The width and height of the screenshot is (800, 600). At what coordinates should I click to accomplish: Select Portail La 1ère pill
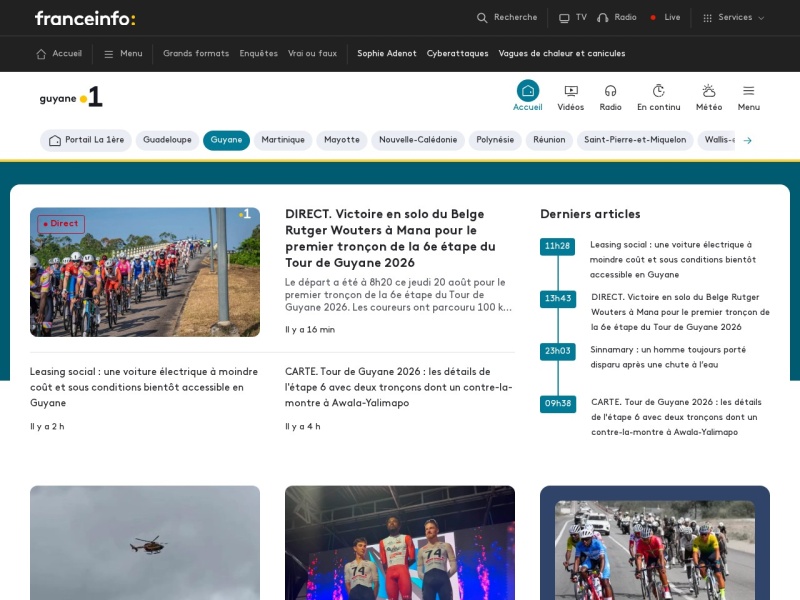[86, 140]
